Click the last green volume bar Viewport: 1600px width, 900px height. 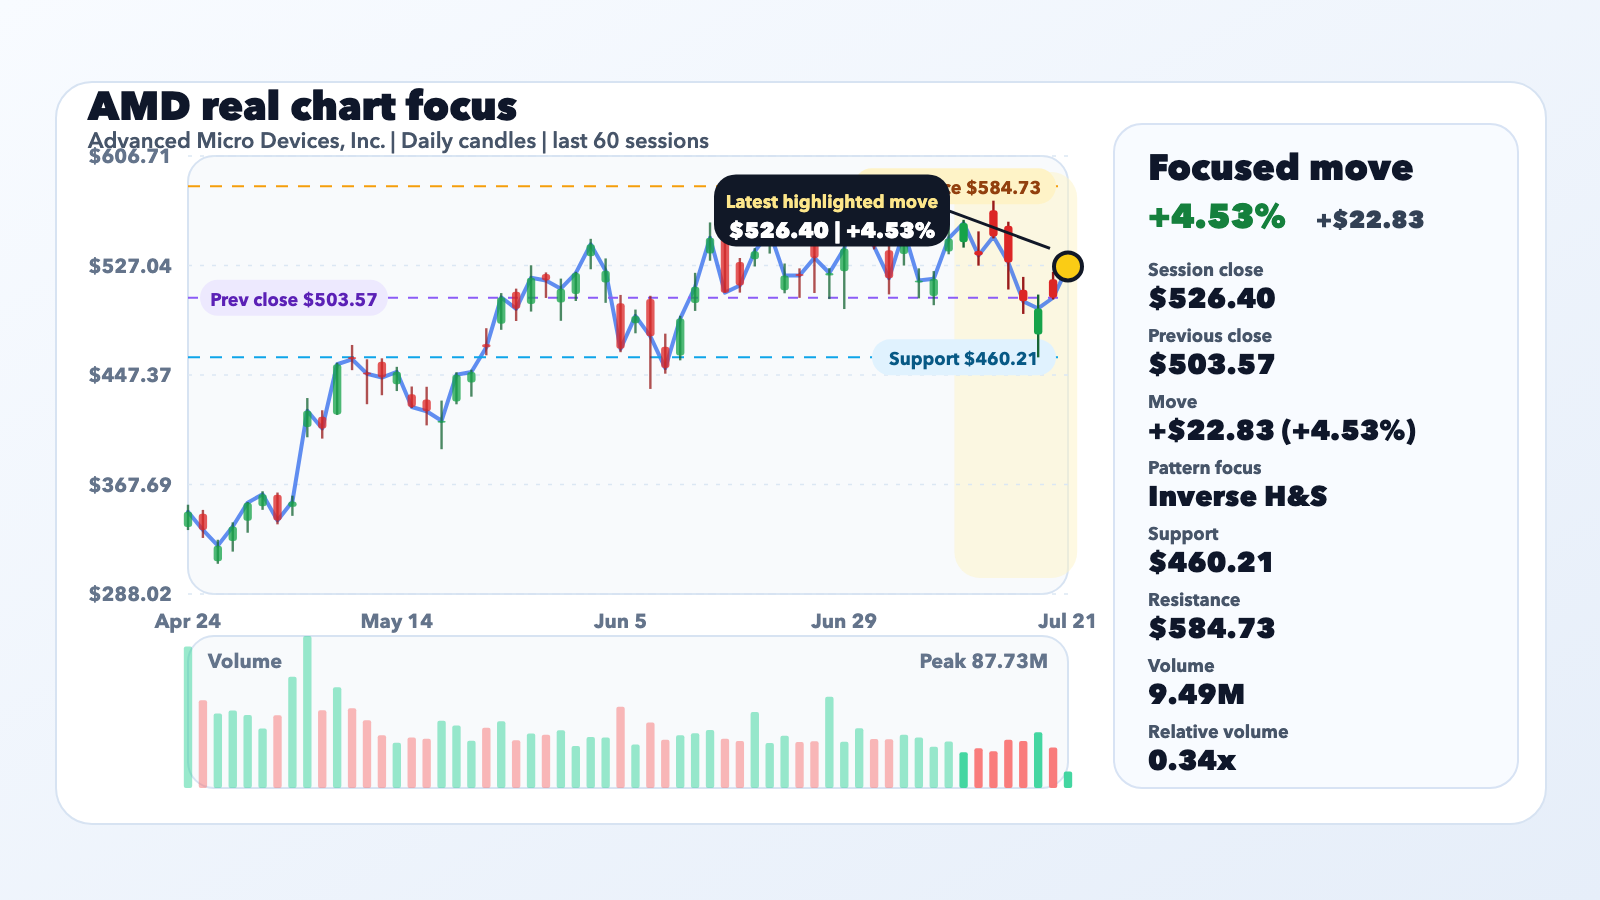(1068, 779)
